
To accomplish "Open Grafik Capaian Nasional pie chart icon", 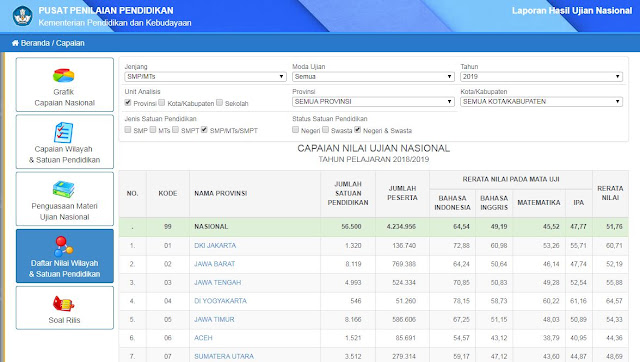I will coord(64,76).
